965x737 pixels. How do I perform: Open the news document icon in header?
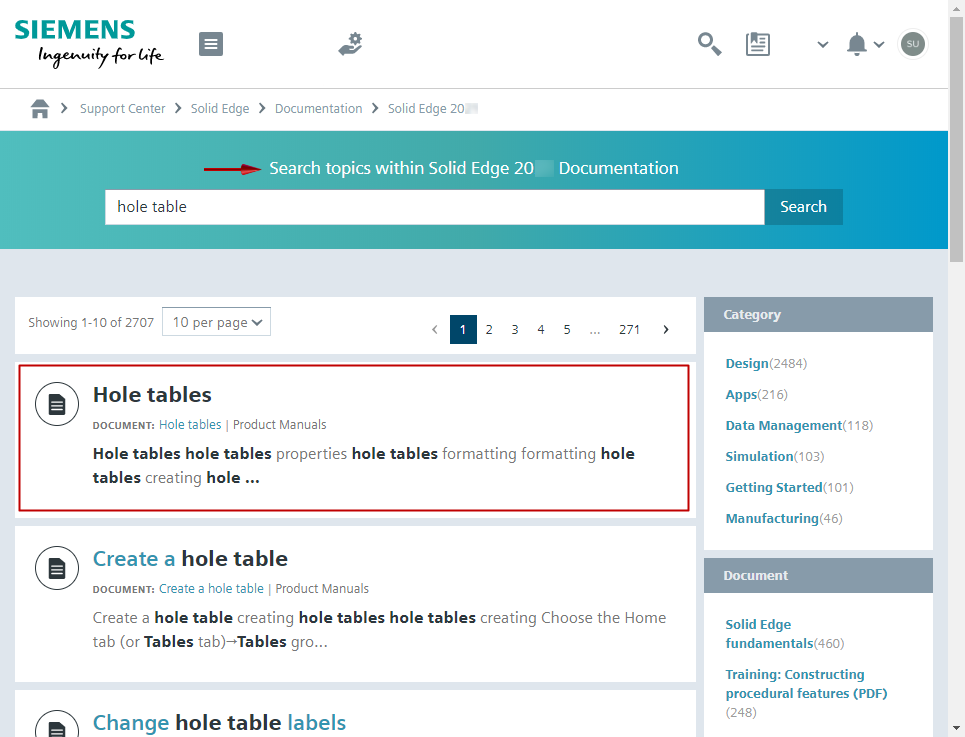coord(758,44)
